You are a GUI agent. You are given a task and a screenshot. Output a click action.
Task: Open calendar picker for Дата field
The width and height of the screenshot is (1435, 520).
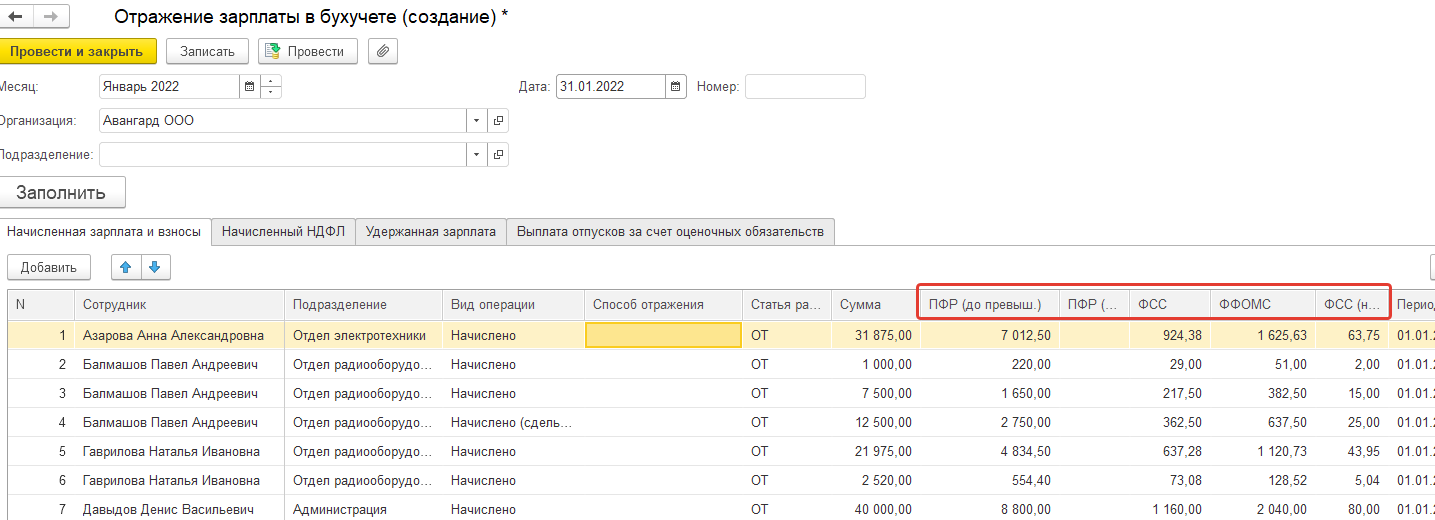(x=676, y=87)
